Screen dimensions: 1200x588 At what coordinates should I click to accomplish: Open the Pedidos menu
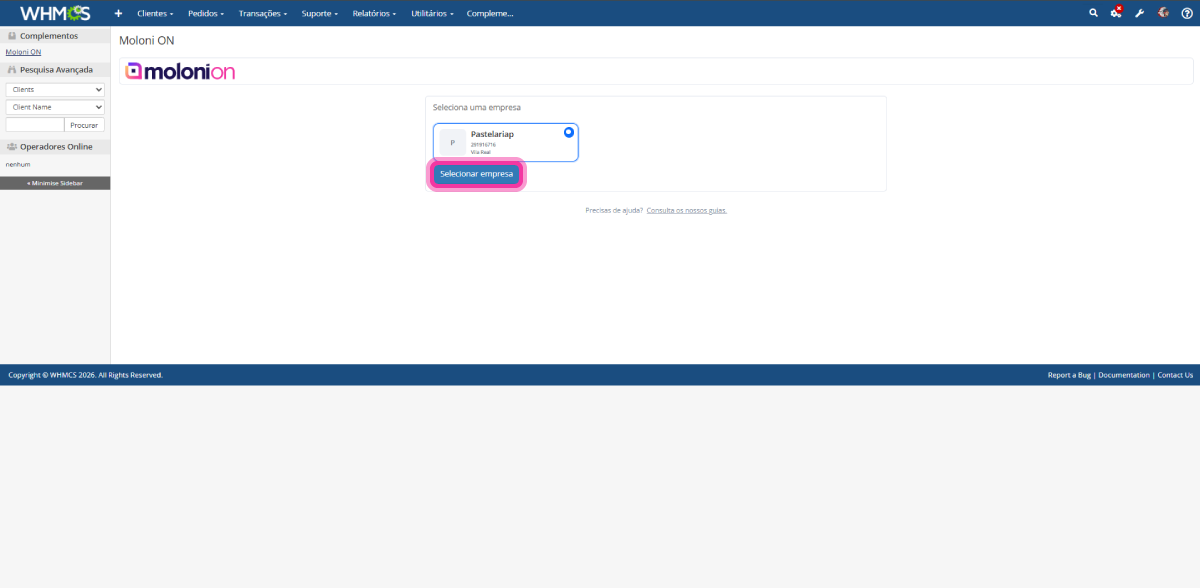tap(206, 13)
